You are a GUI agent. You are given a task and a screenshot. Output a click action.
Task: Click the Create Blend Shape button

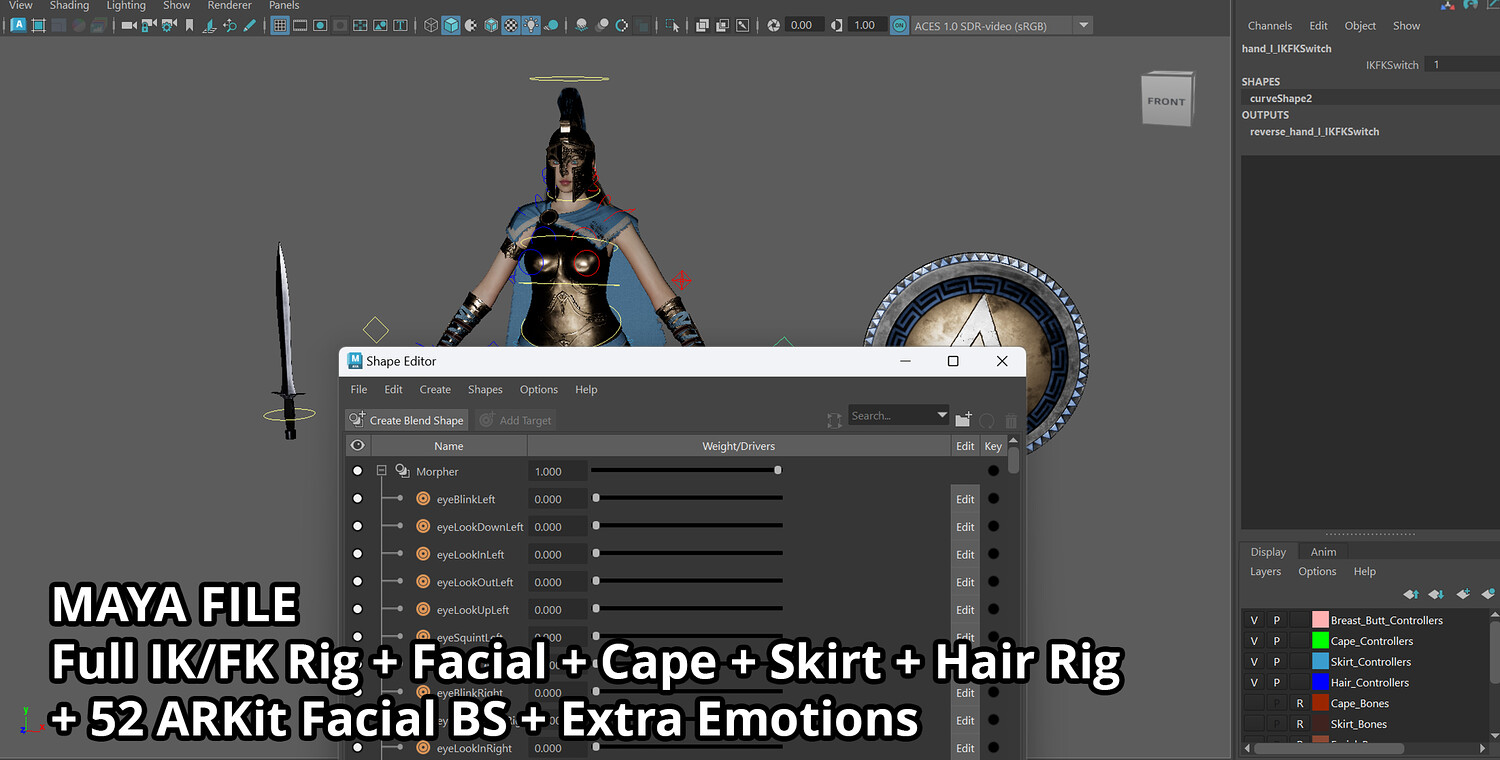pos(406,420)
